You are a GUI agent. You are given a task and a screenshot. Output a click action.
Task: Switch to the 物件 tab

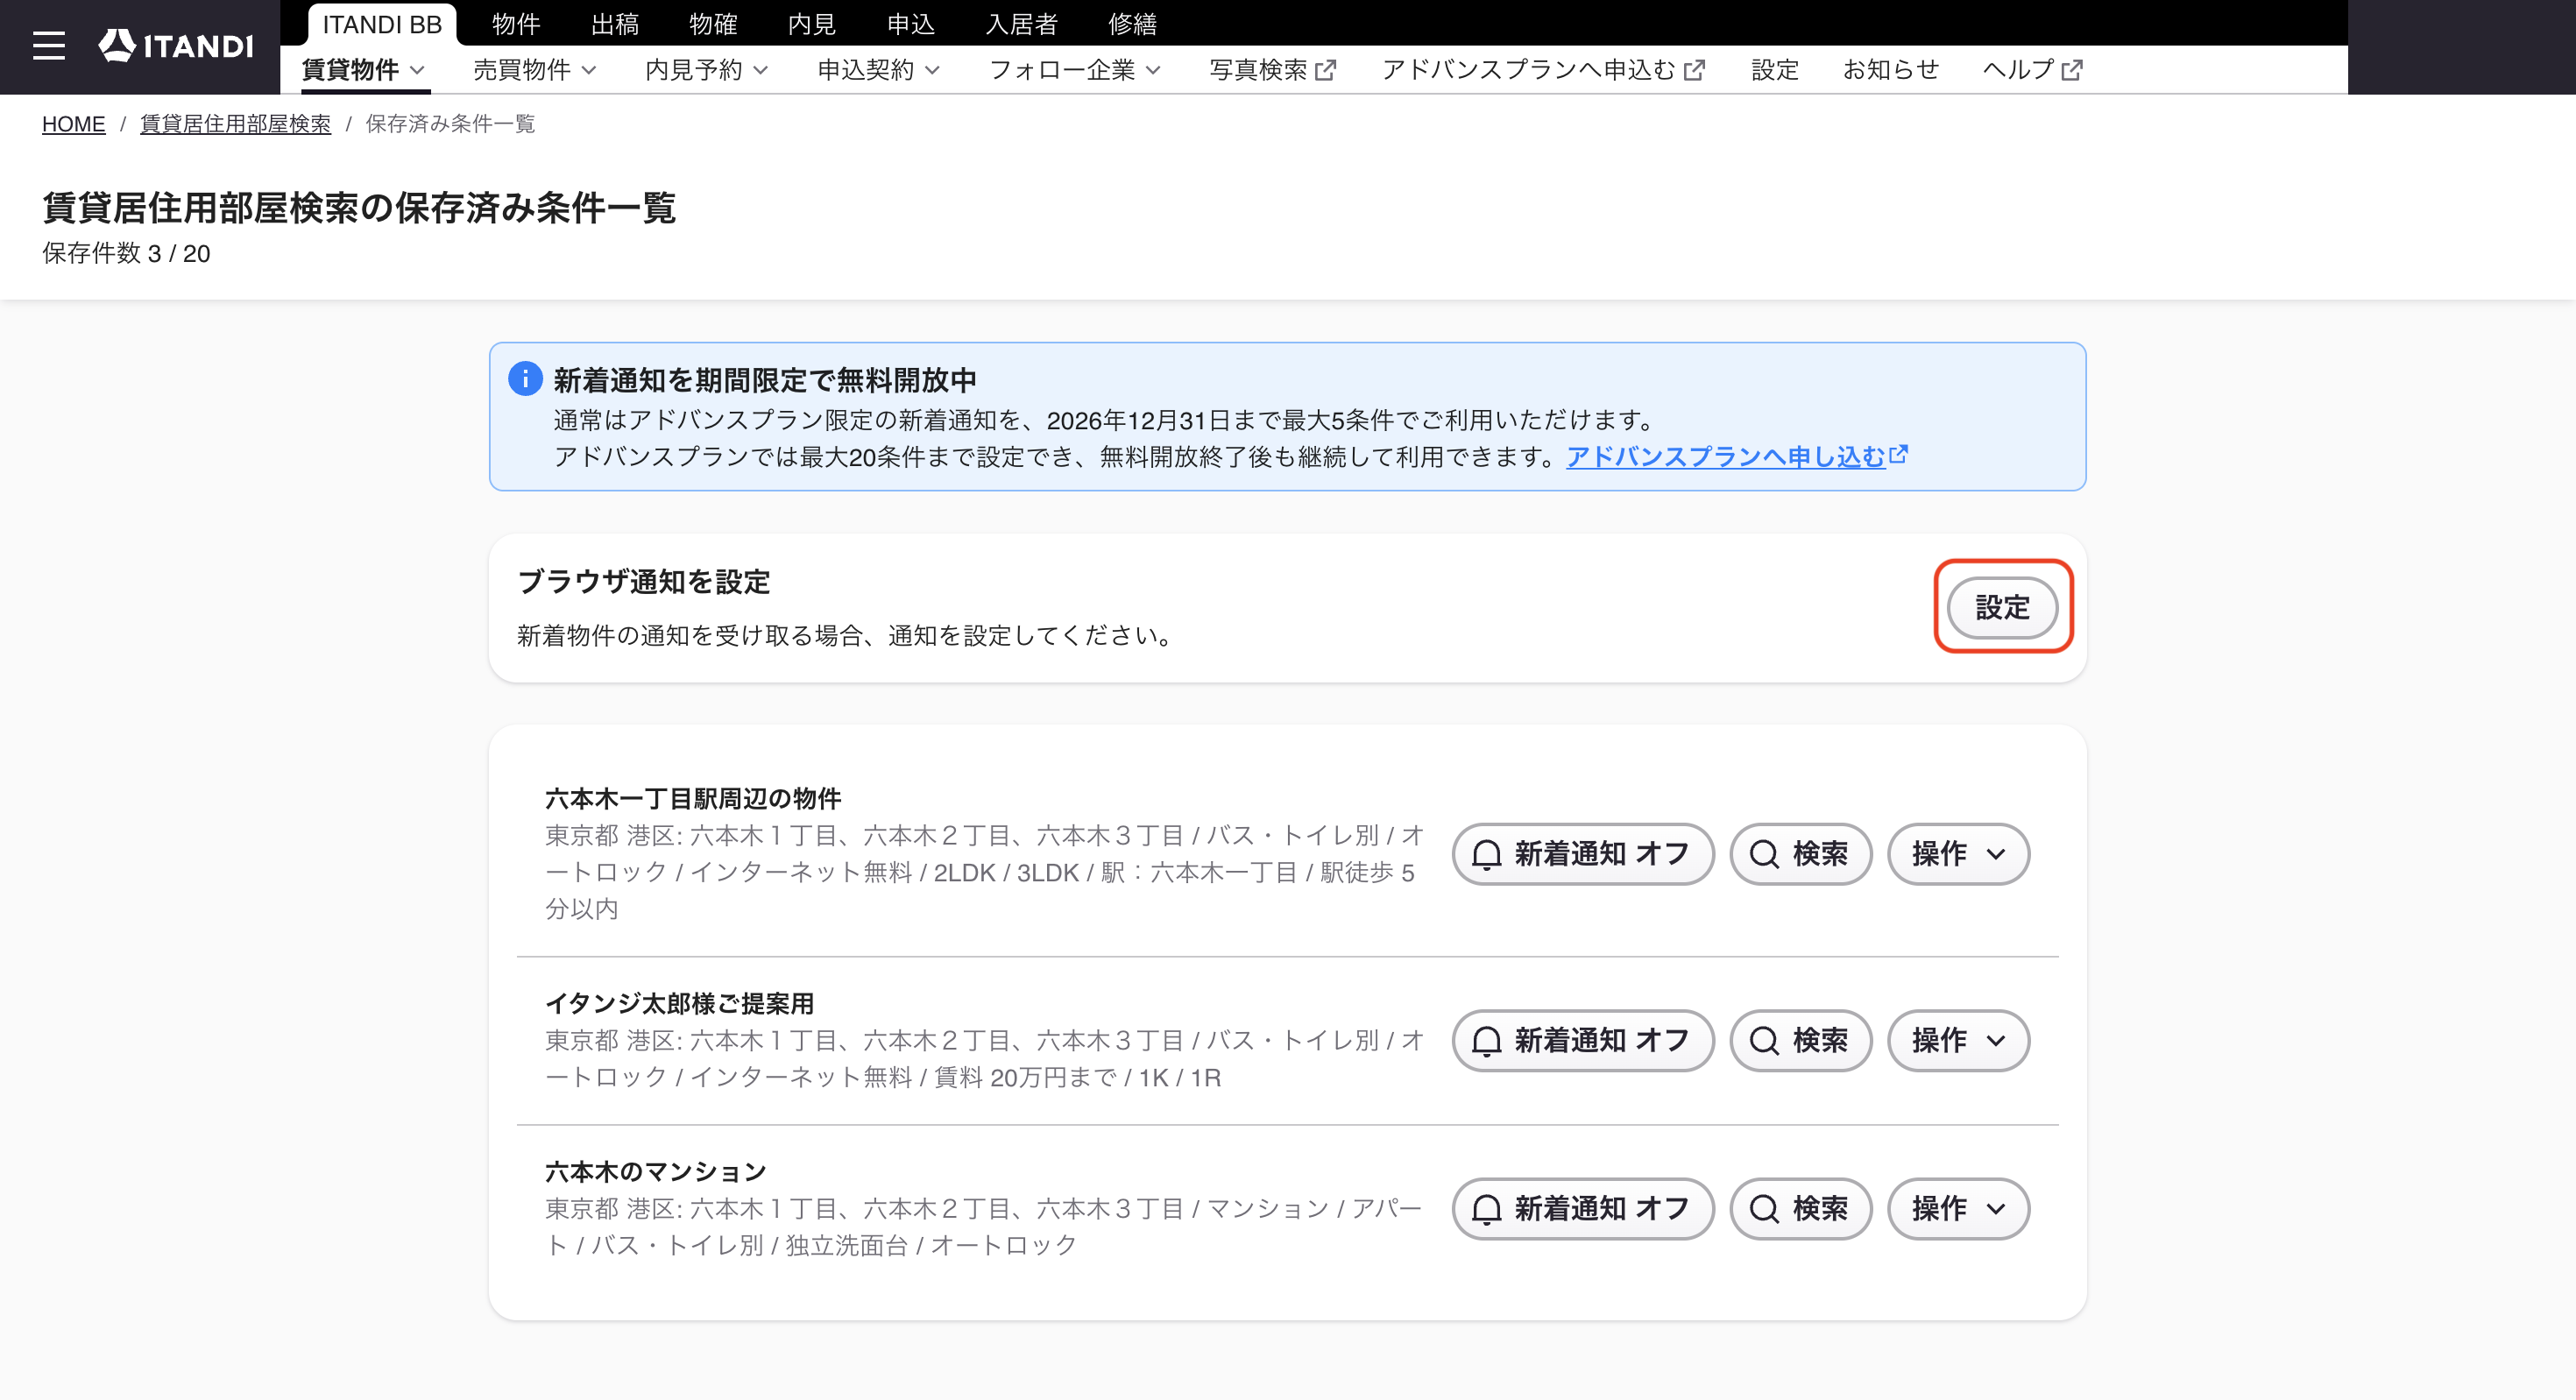[516, 24]
